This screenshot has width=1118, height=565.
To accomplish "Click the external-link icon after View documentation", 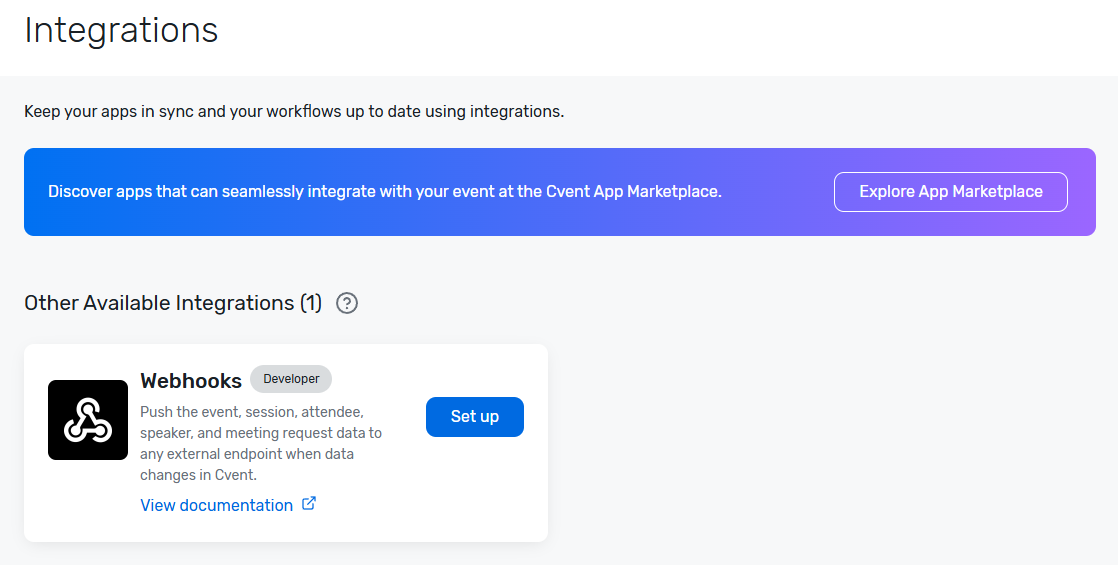I will point(309,504).
